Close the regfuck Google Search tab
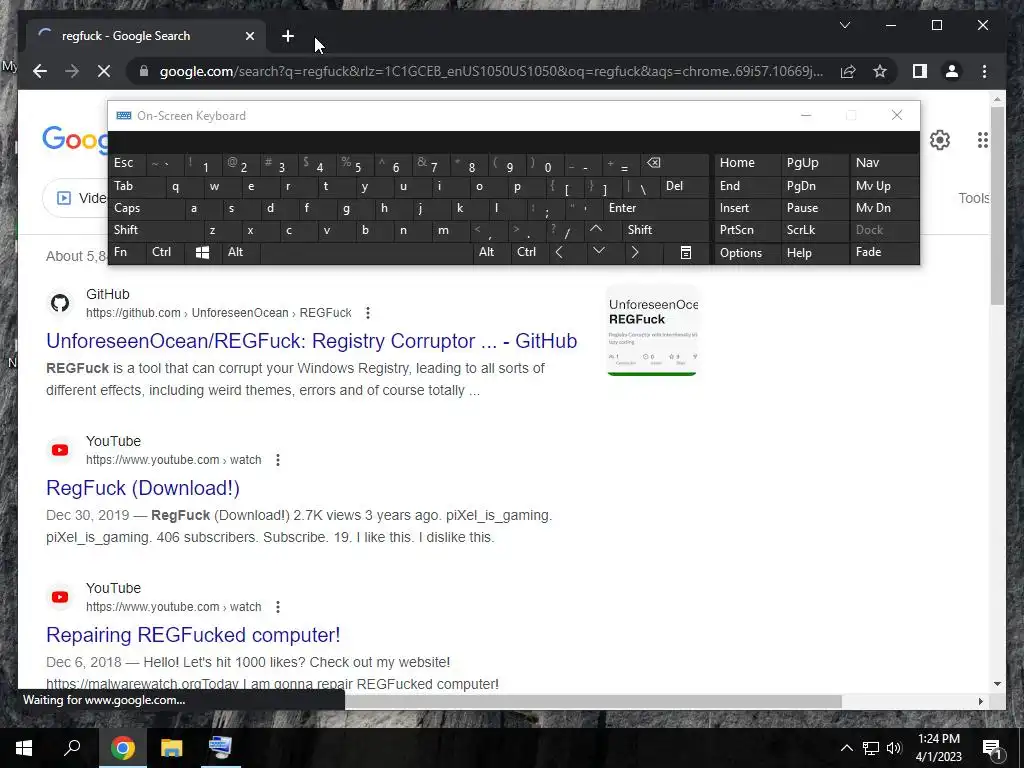Viewport: 1024px width, 768px height. (249, 36)
